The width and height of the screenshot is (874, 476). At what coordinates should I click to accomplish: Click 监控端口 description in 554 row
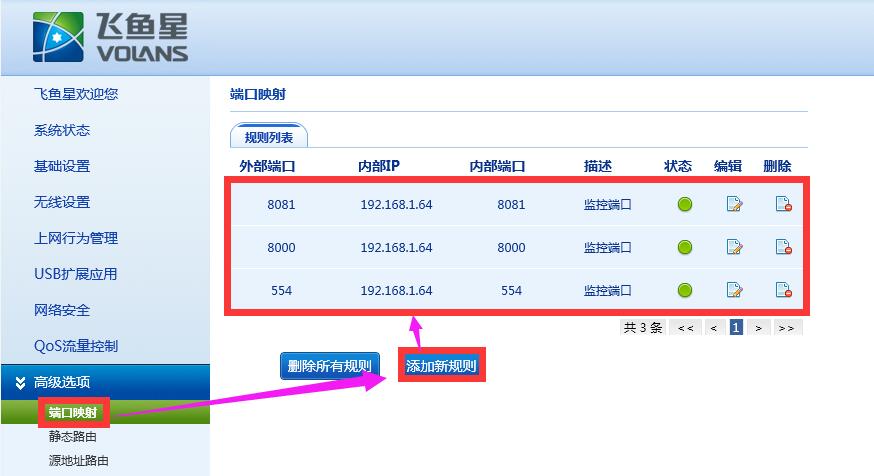coord(608,290)
